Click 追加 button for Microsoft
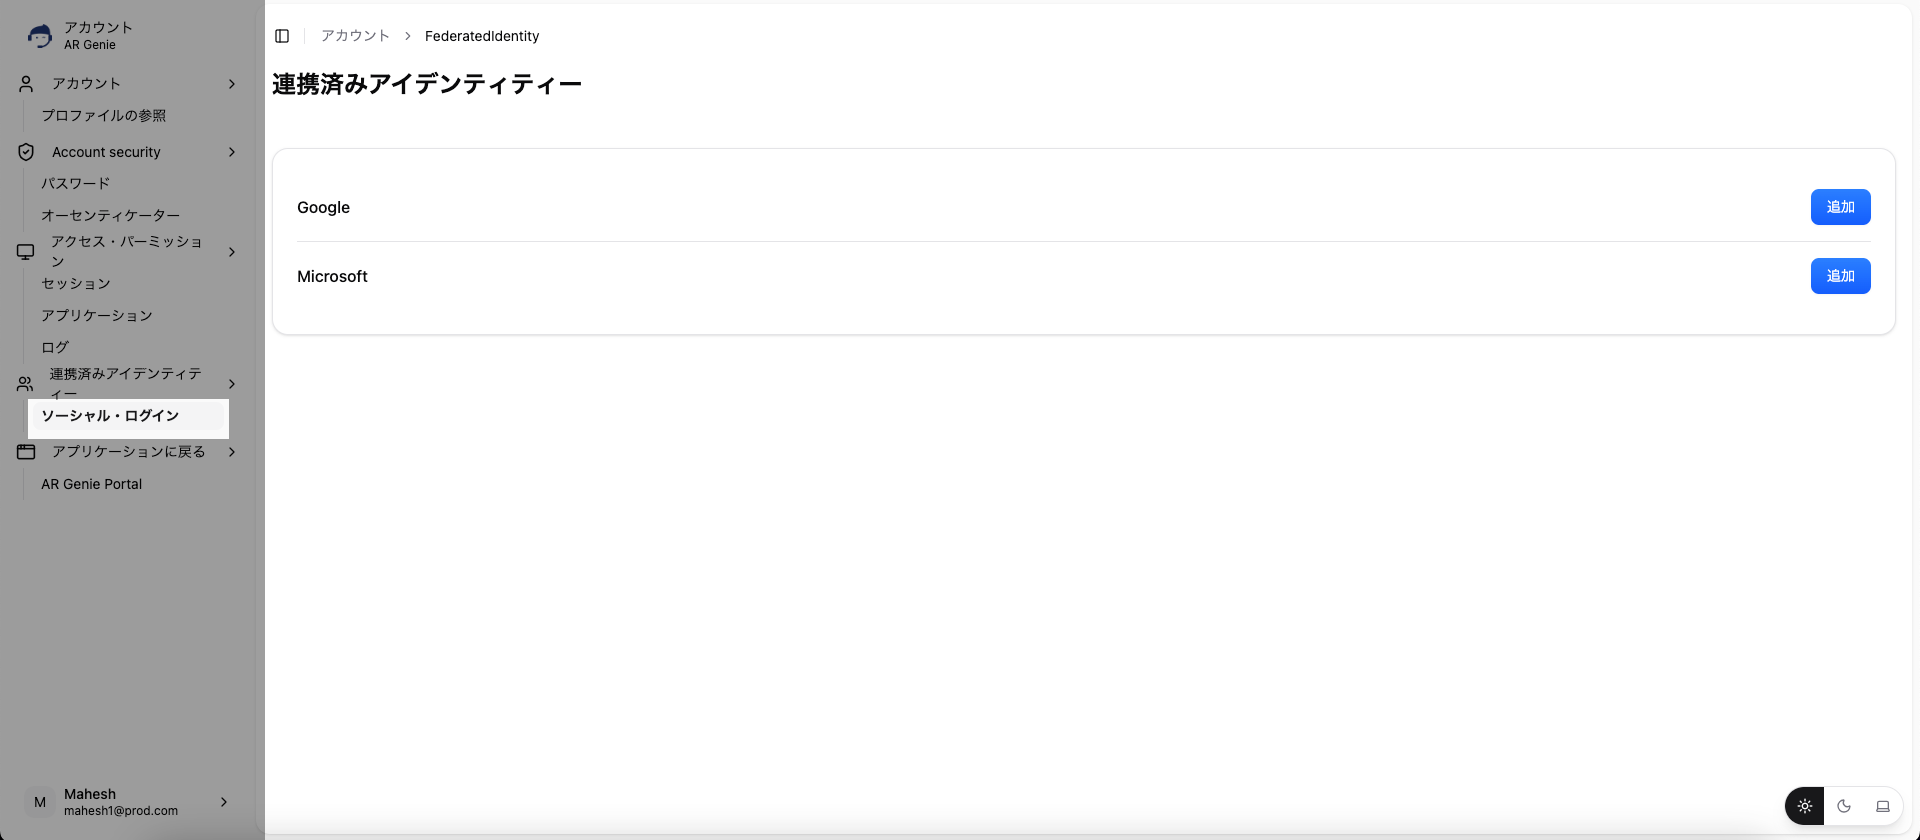Viewport: 1920px width, 840px height. (1840, 276)
